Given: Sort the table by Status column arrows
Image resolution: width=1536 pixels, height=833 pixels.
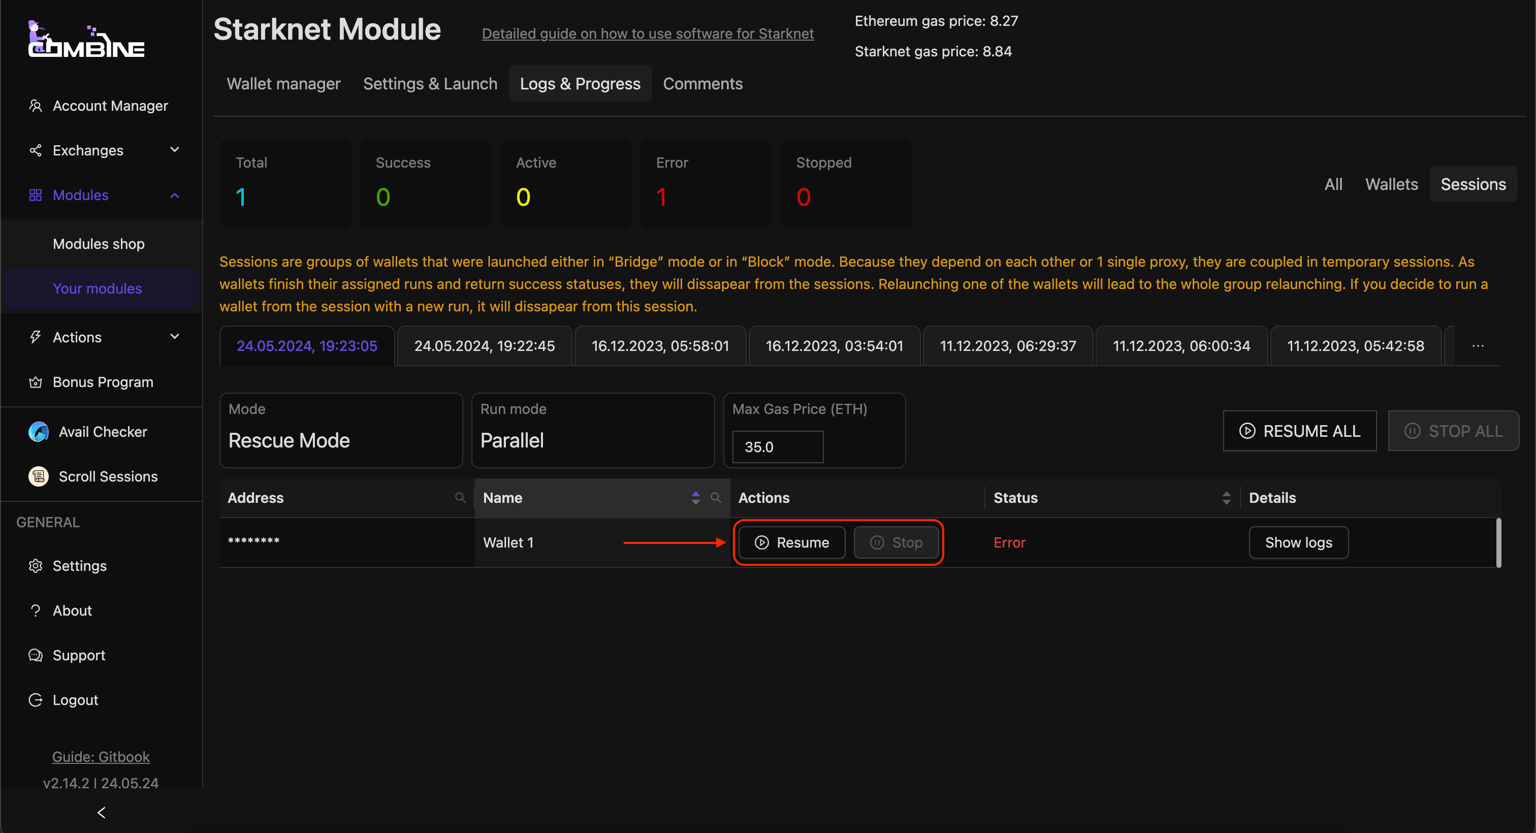Looking at the screenshot, I should pos(1226,498).
